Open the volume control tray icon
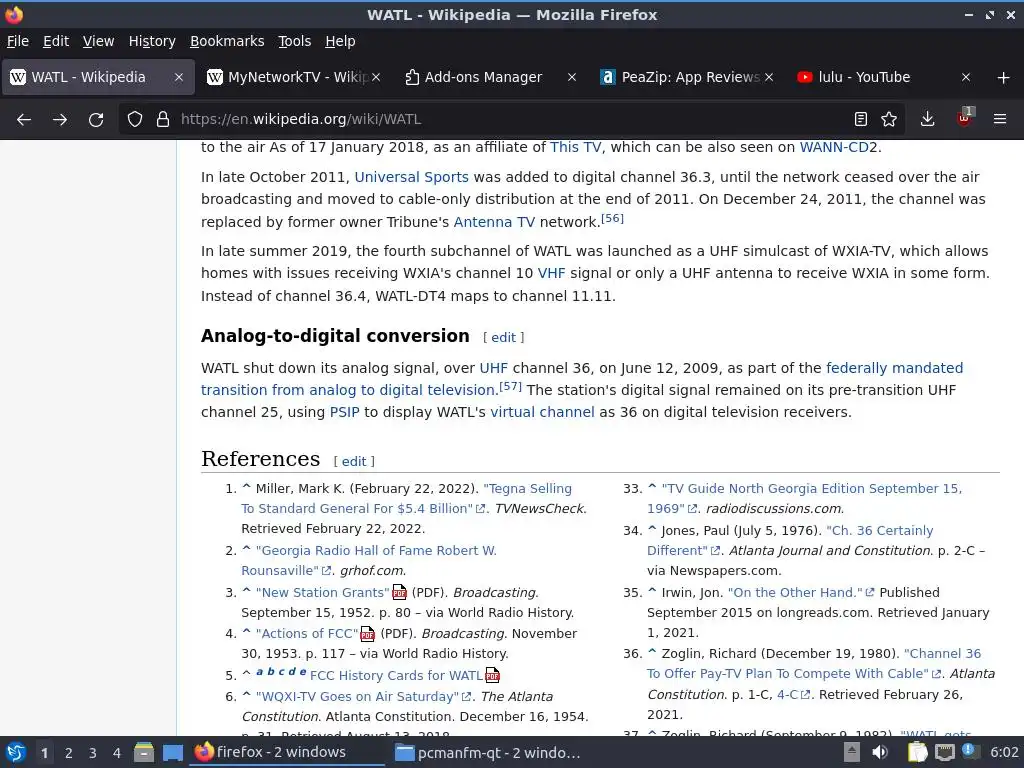 880,752
